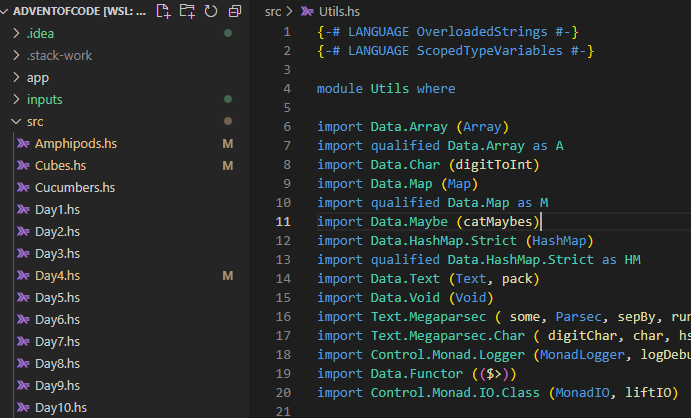Click ScopedTypeVariables on line 2

490,51
